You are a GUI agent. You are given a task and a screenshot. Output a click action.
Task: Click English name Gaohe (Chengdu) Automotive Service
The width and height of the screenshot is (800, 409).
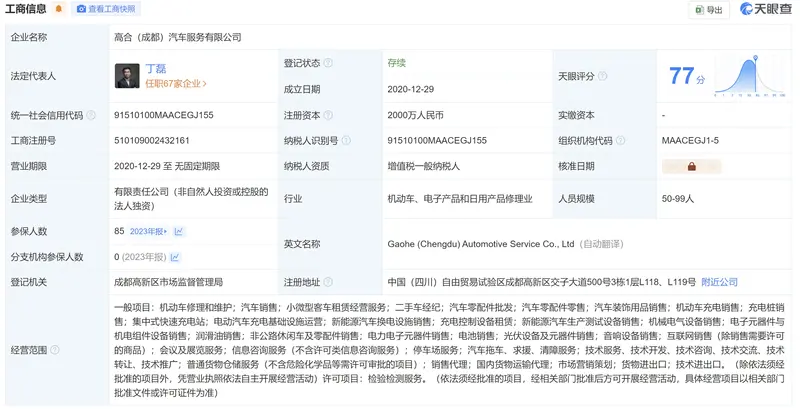point(481,244)
